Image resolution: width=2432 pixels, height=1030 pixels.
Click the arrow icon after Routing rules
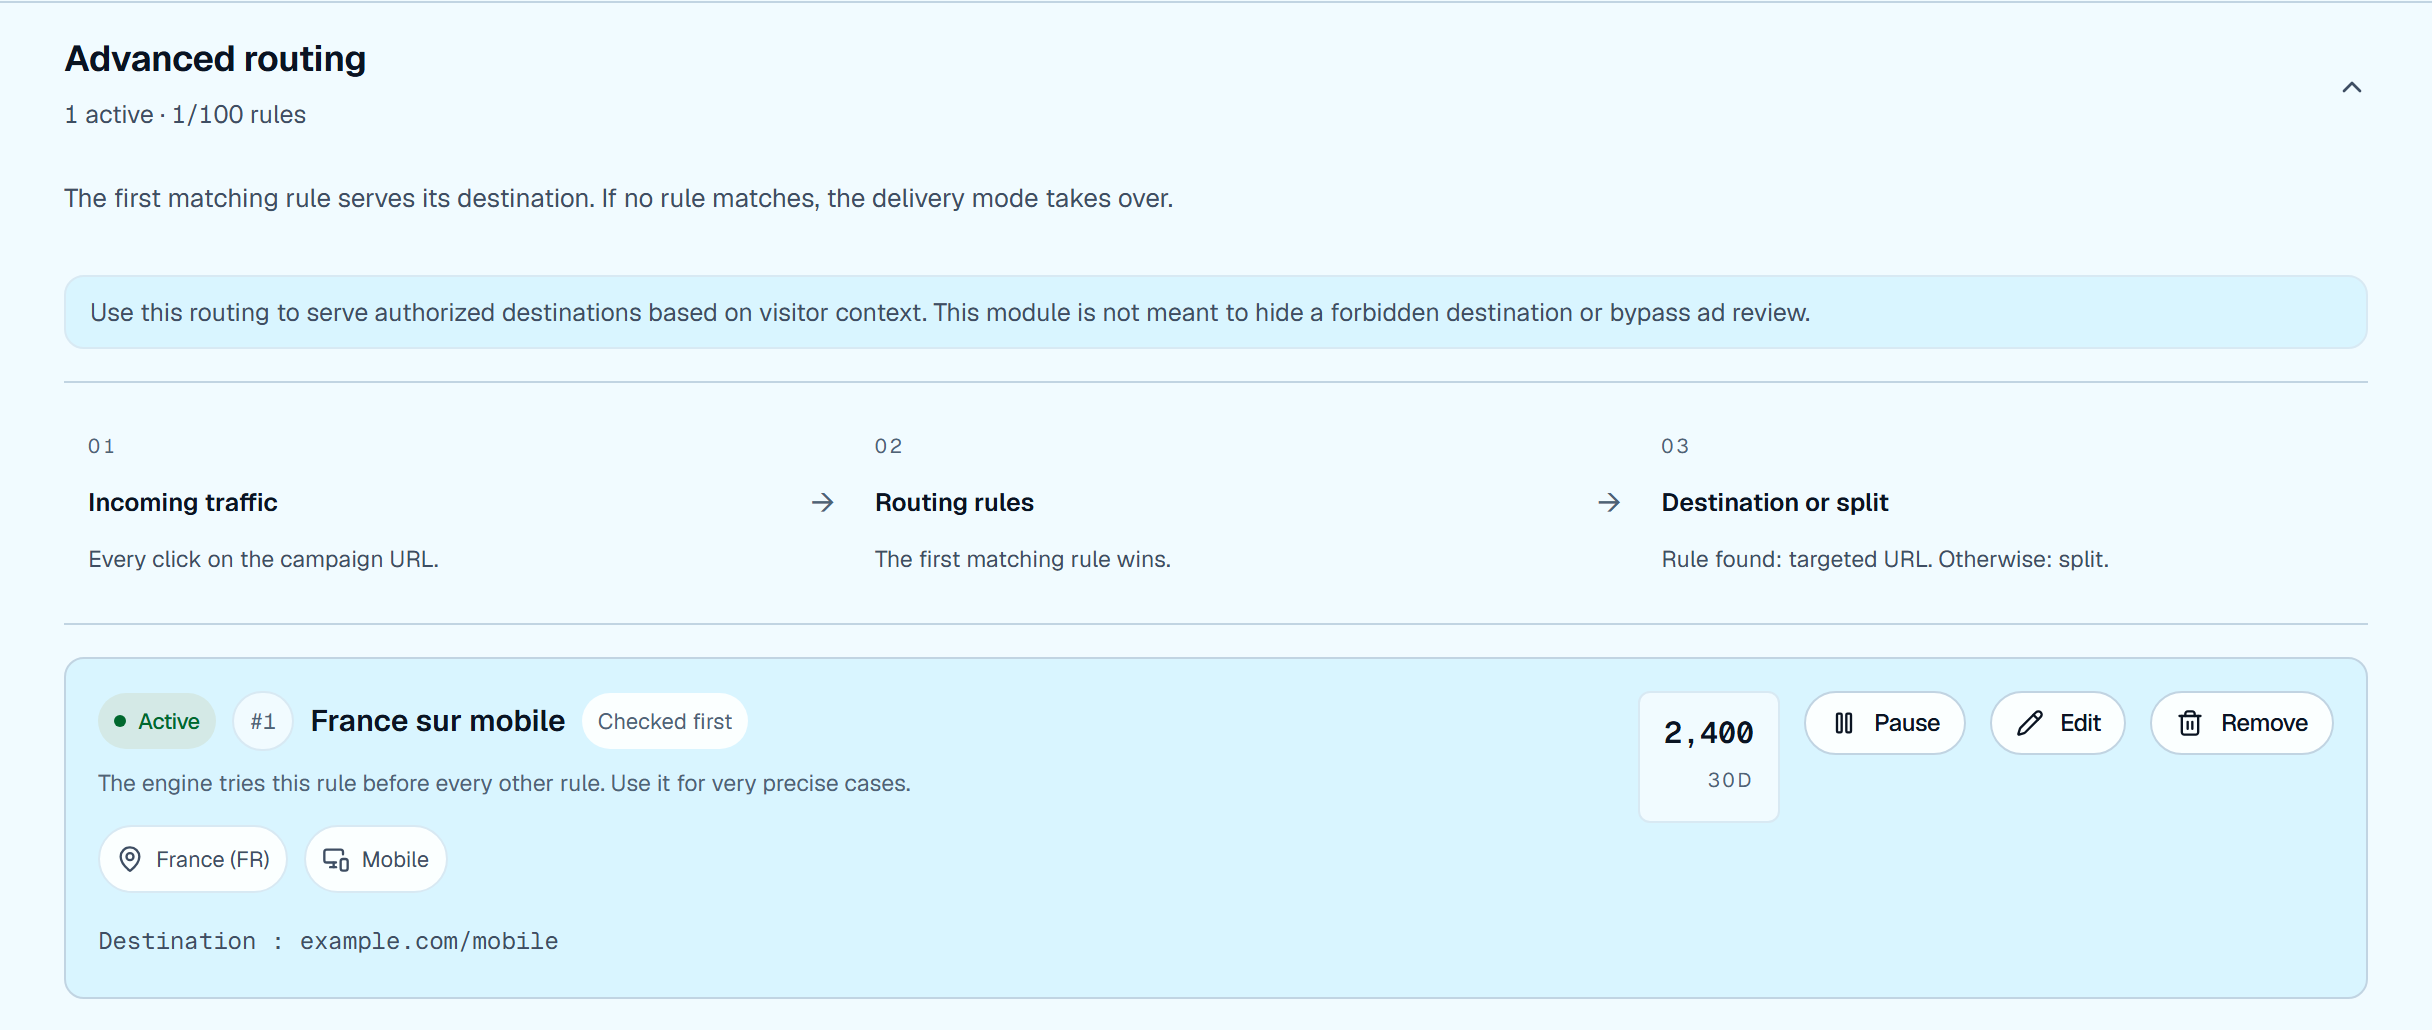1609,502
